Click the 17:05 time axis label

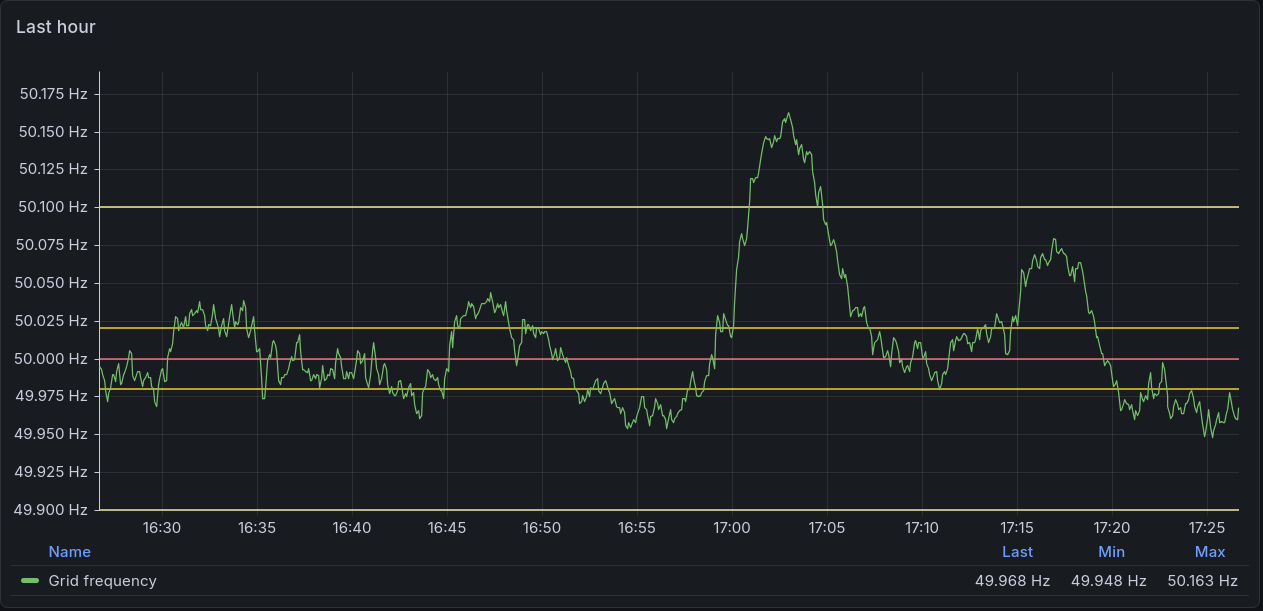(x=827, y=527)
